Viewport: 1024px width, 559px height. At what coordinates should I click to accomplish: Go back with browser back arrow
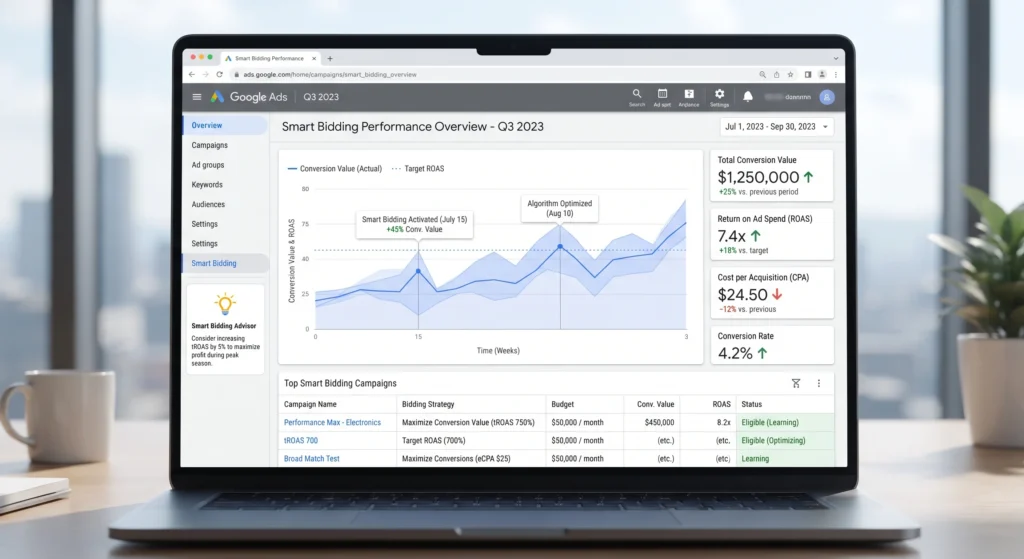click(191, 74)
